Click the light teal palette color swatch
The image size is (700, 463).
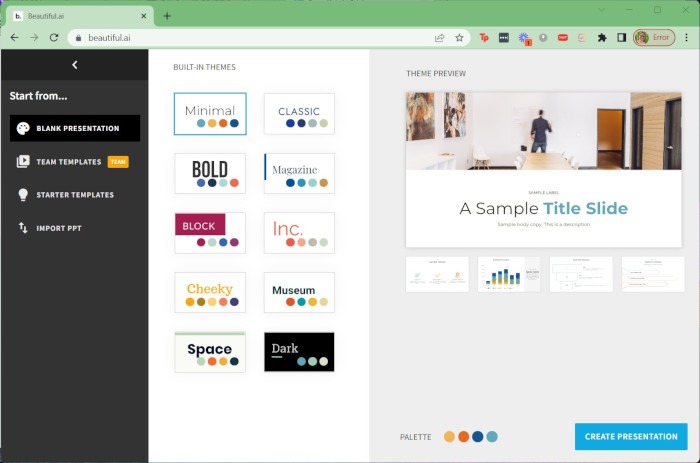click(492, 437)
